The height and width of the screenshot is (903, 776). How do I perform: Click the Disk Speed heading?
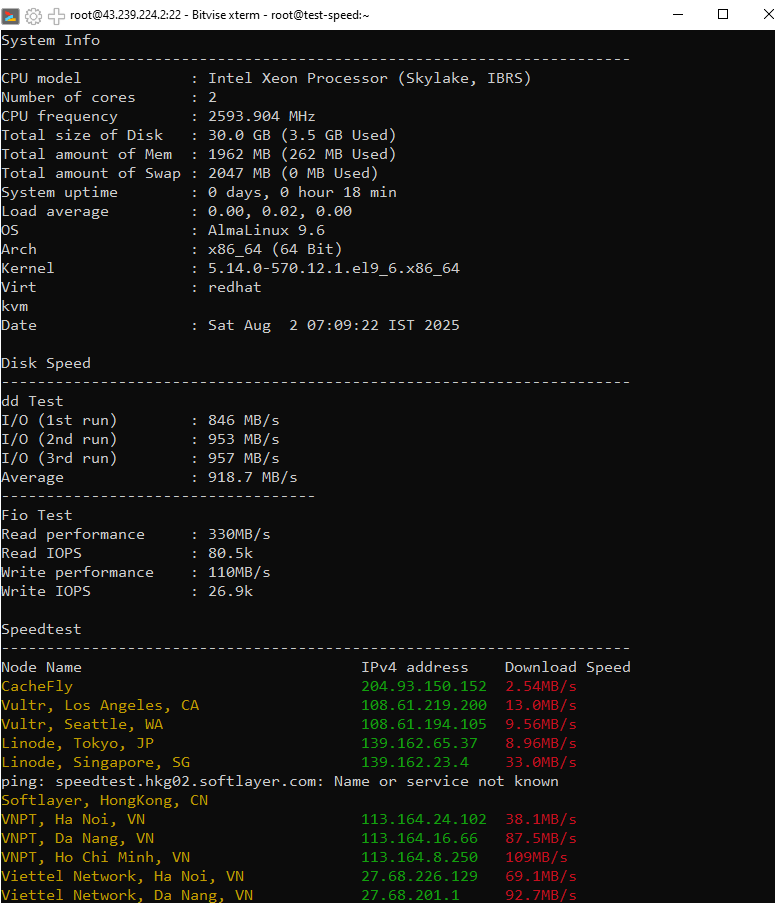(x=46, y=363)
